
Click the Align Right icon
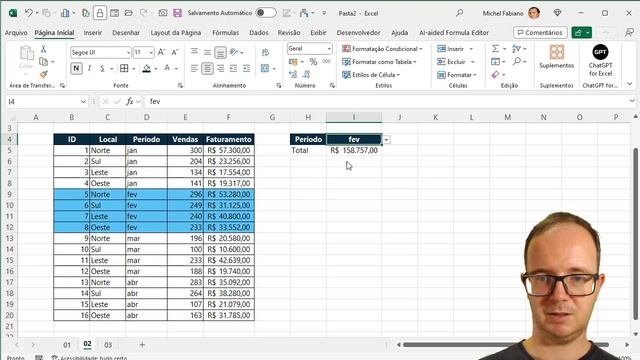click(220, 68)
